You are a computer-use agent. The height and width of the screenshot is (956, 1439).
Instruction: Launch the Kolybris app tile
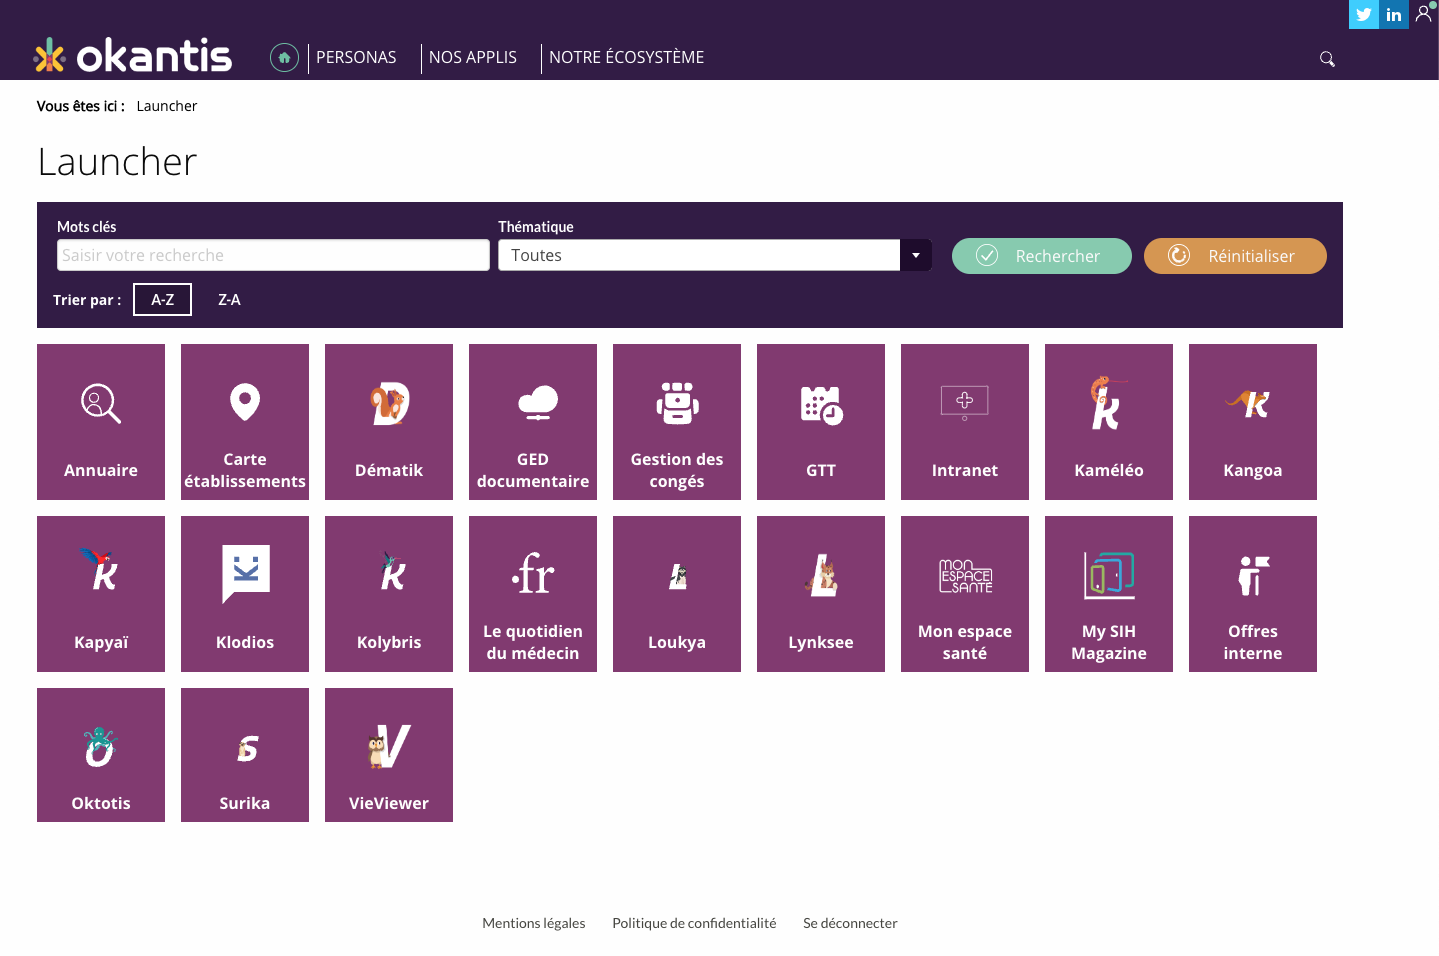pyautogui.click(x=389, y=594)
